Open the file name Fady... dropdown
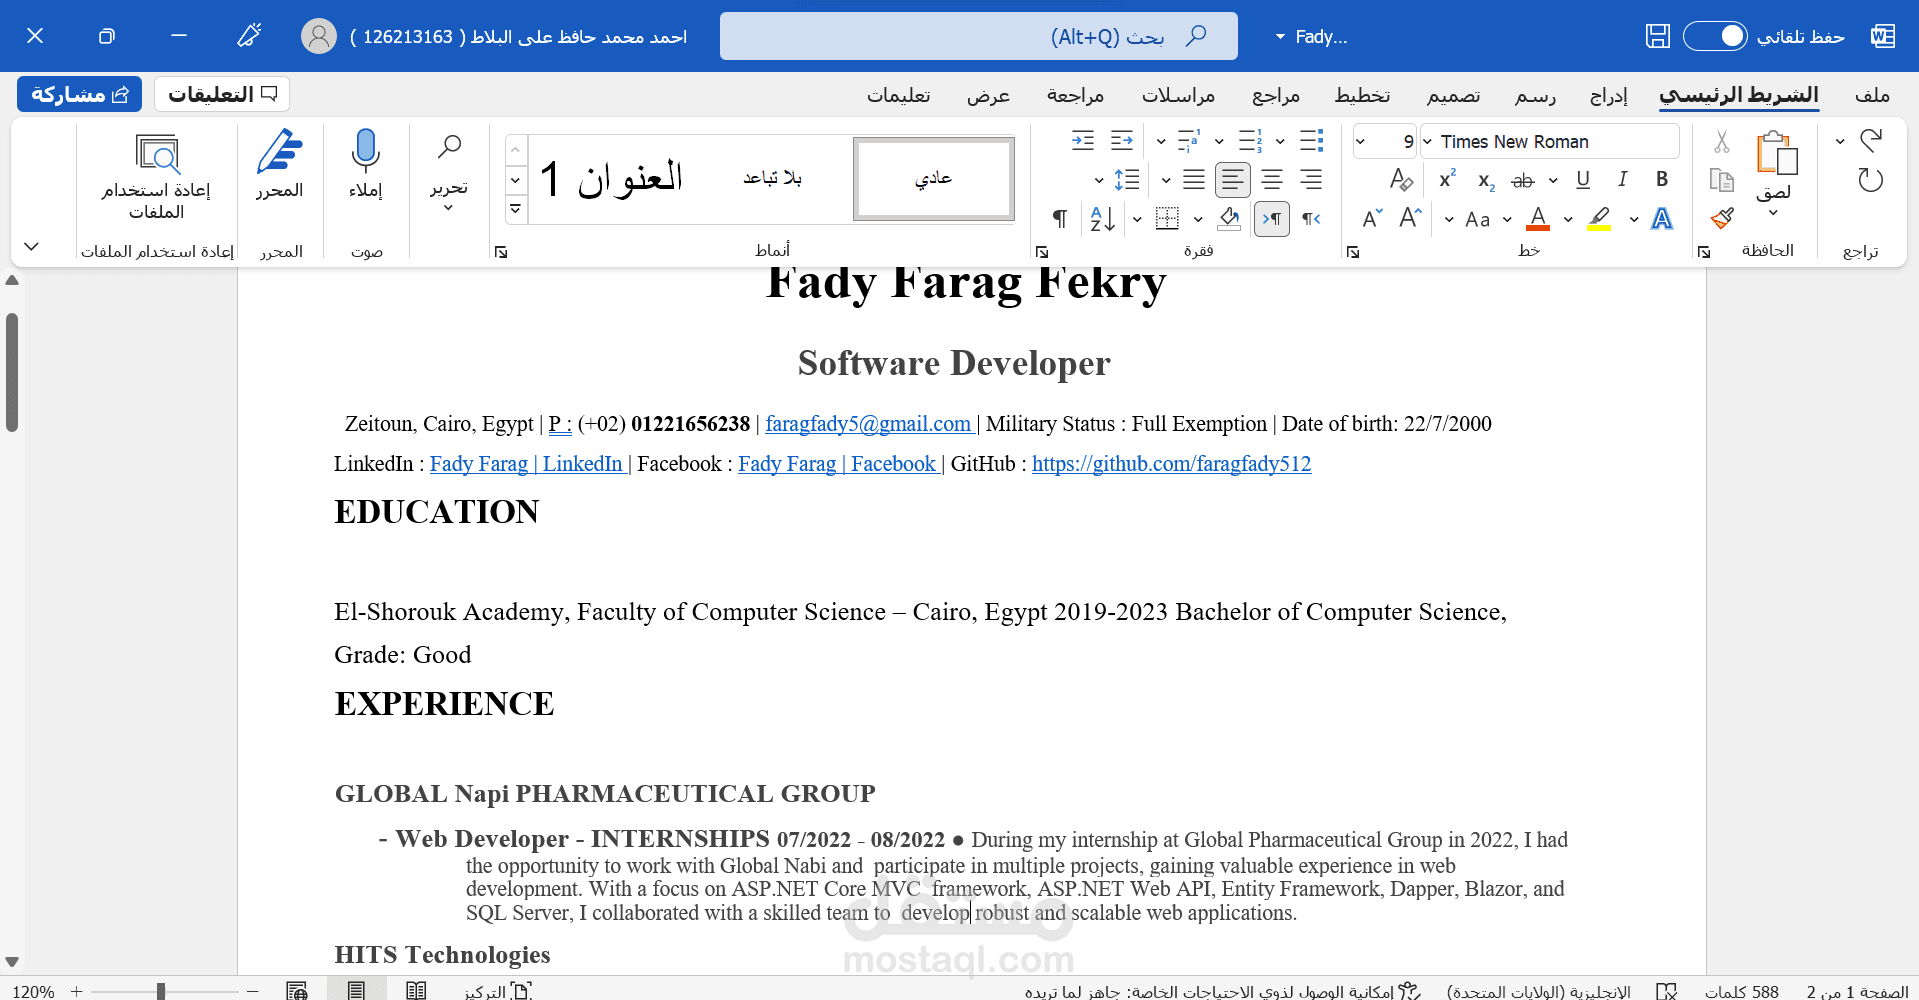 (1312, 37)
